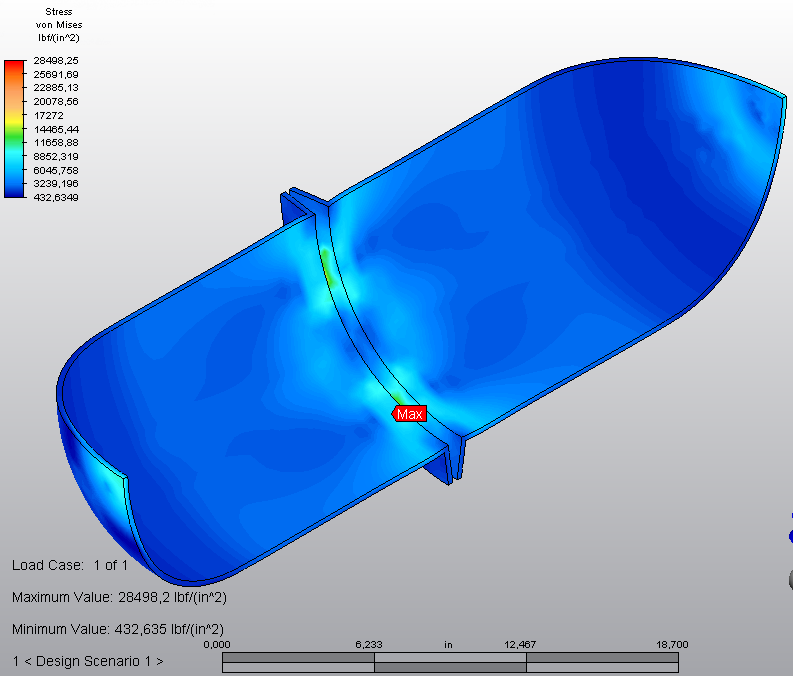Screen dimensions: 793x676
Task: Click the red Max stress probe label
Action: pos(409,414)
